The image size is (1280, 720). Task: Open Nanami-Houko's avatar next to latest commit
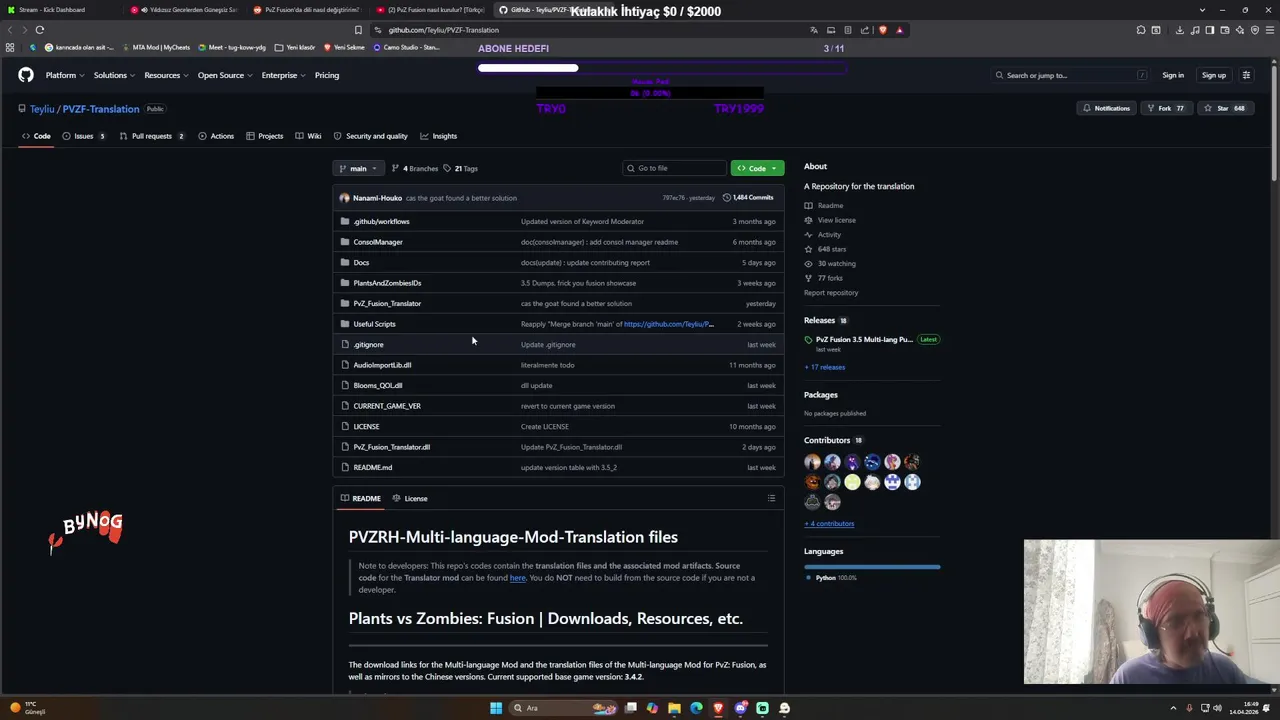tap(345, 198)
